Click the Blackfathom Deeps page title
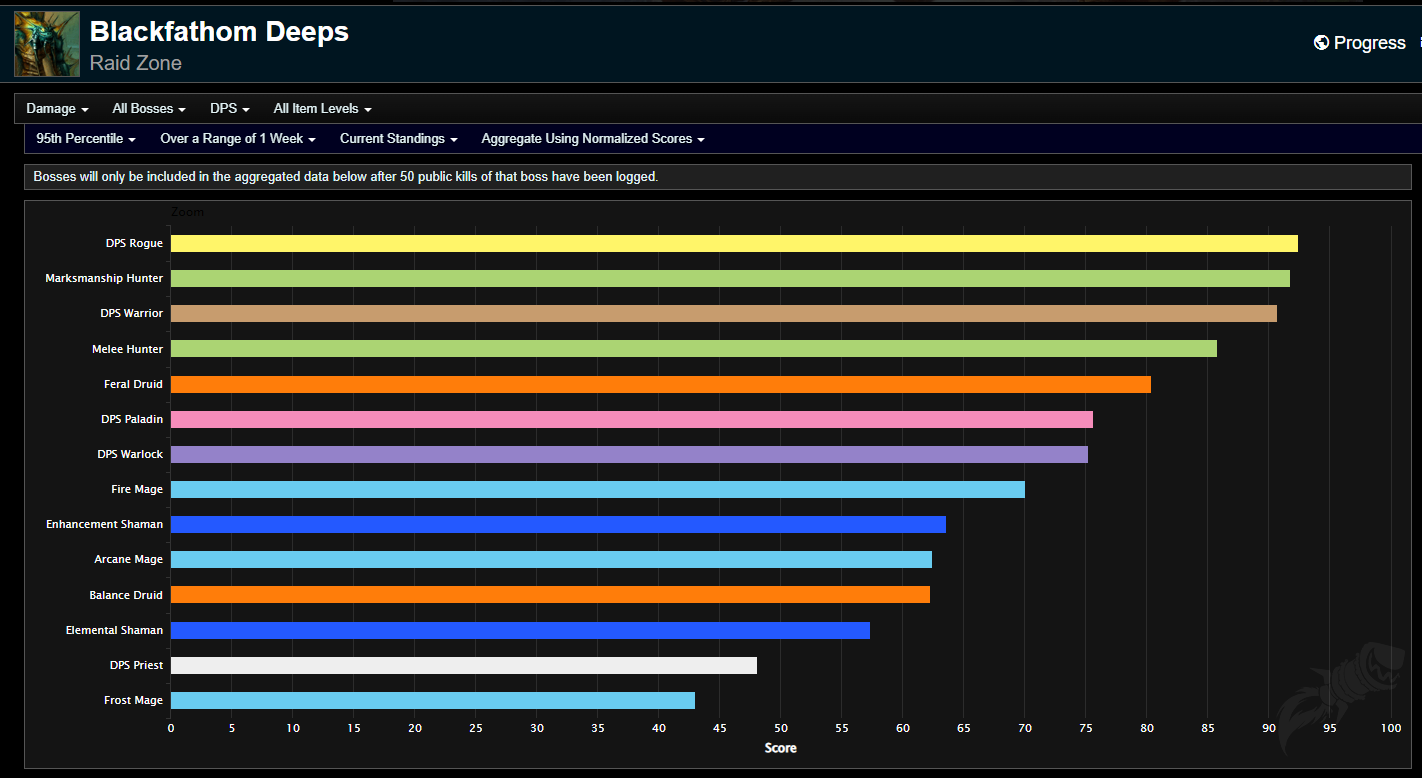The image size is (1422, 778). pos(219,31)
